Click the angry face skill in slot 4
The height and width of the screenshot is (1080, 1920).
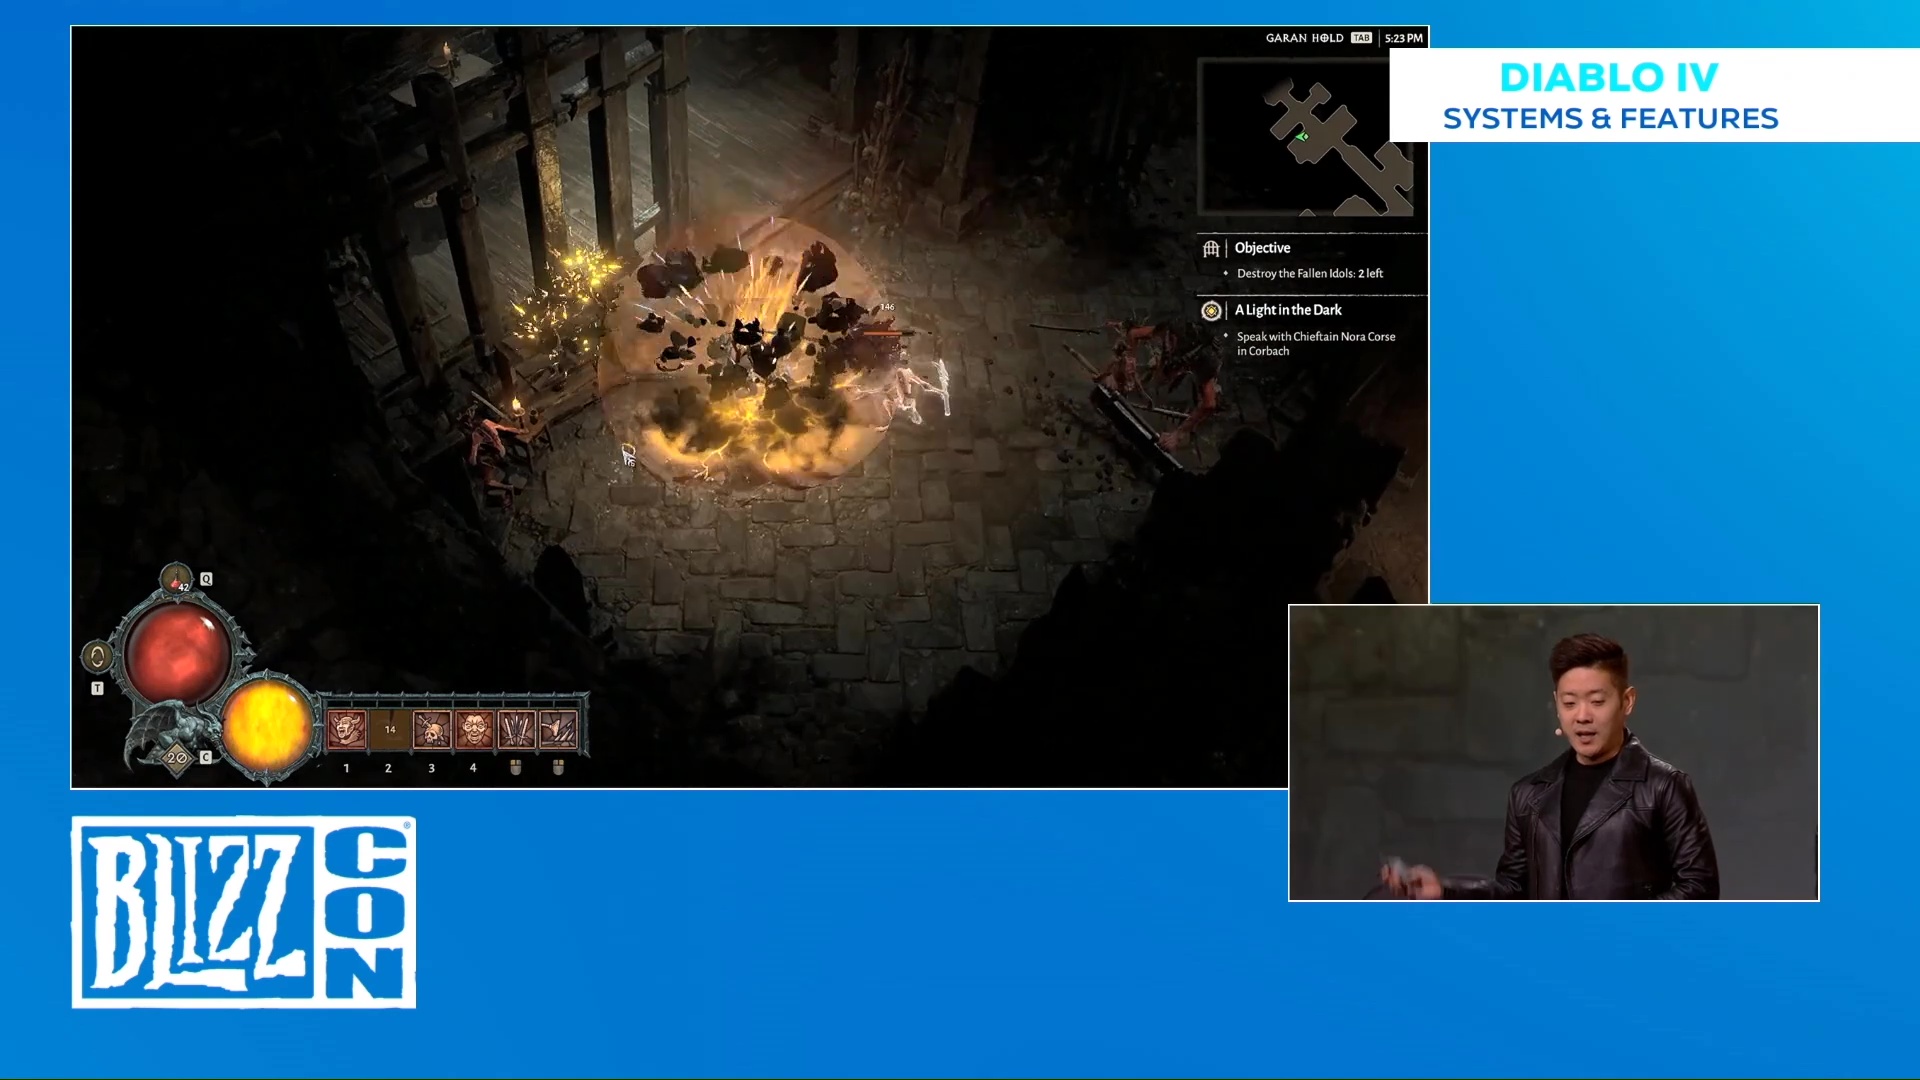(474, 730)
